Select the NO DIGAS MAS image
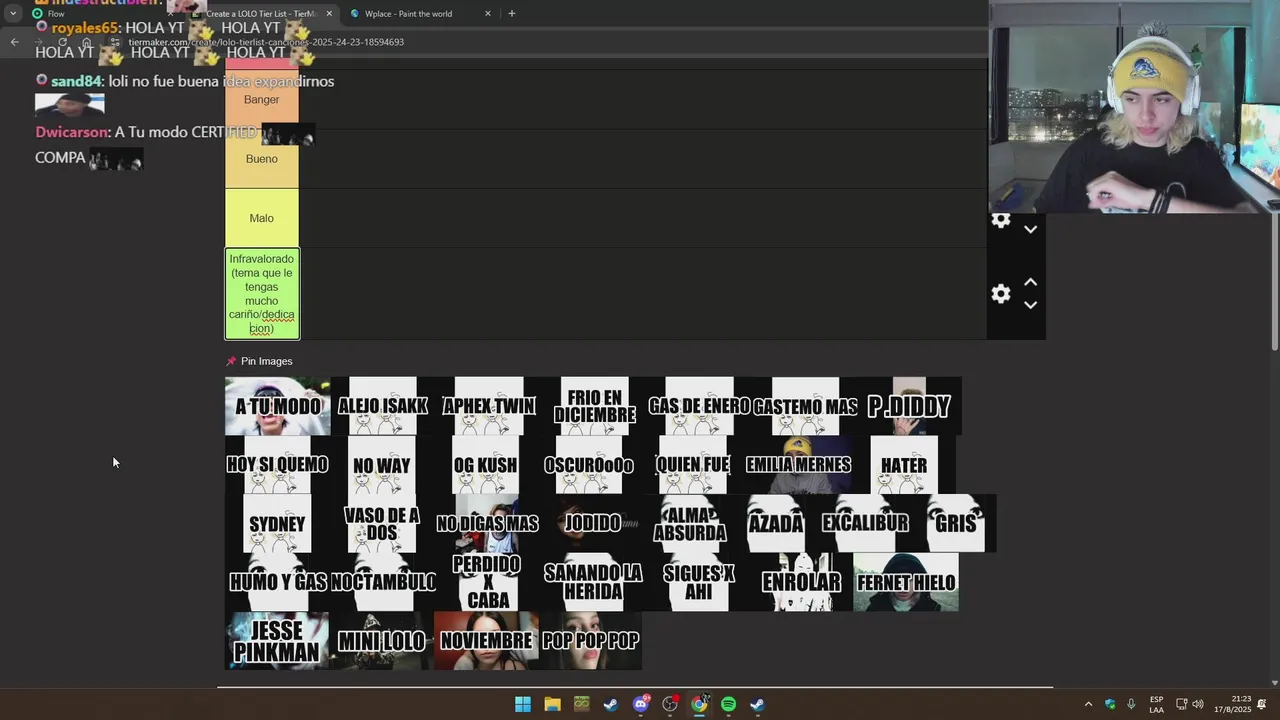The width and height of the screenshot is (1280, 720). click(487, 524)
